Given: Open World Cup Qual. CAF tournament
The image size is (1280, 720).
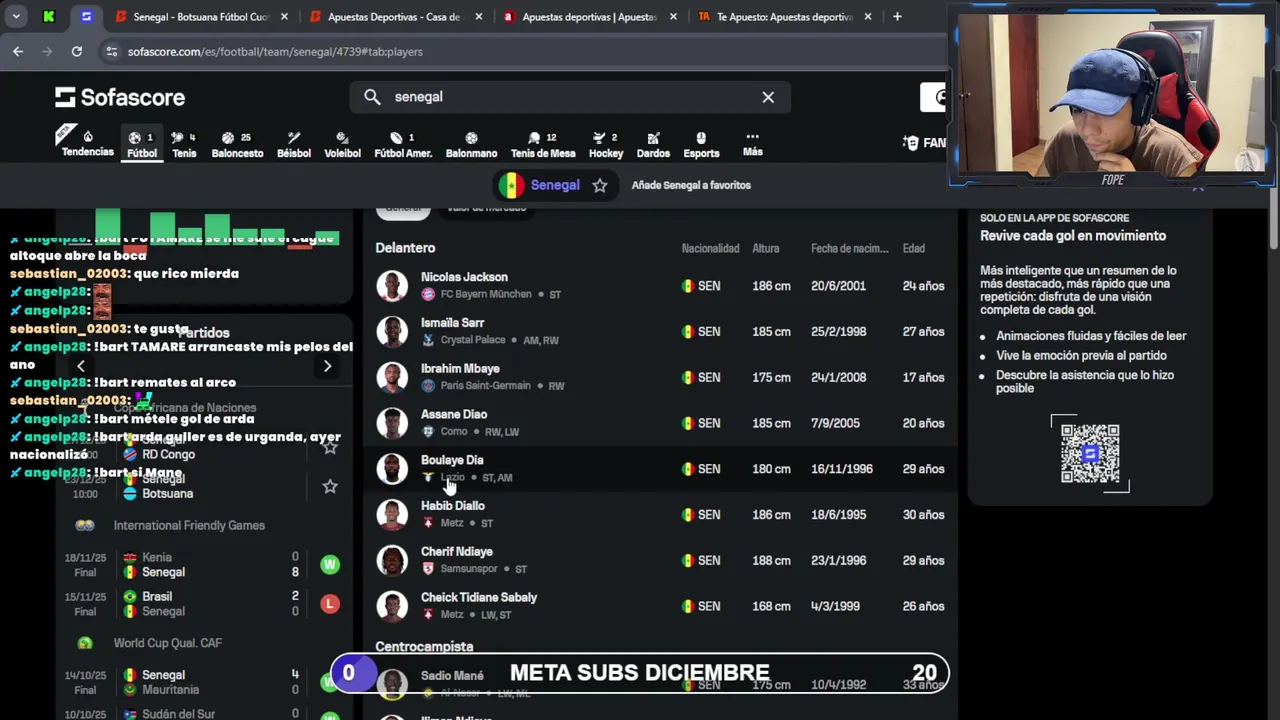Looking at the screenshot, I should tap(168, 643).
